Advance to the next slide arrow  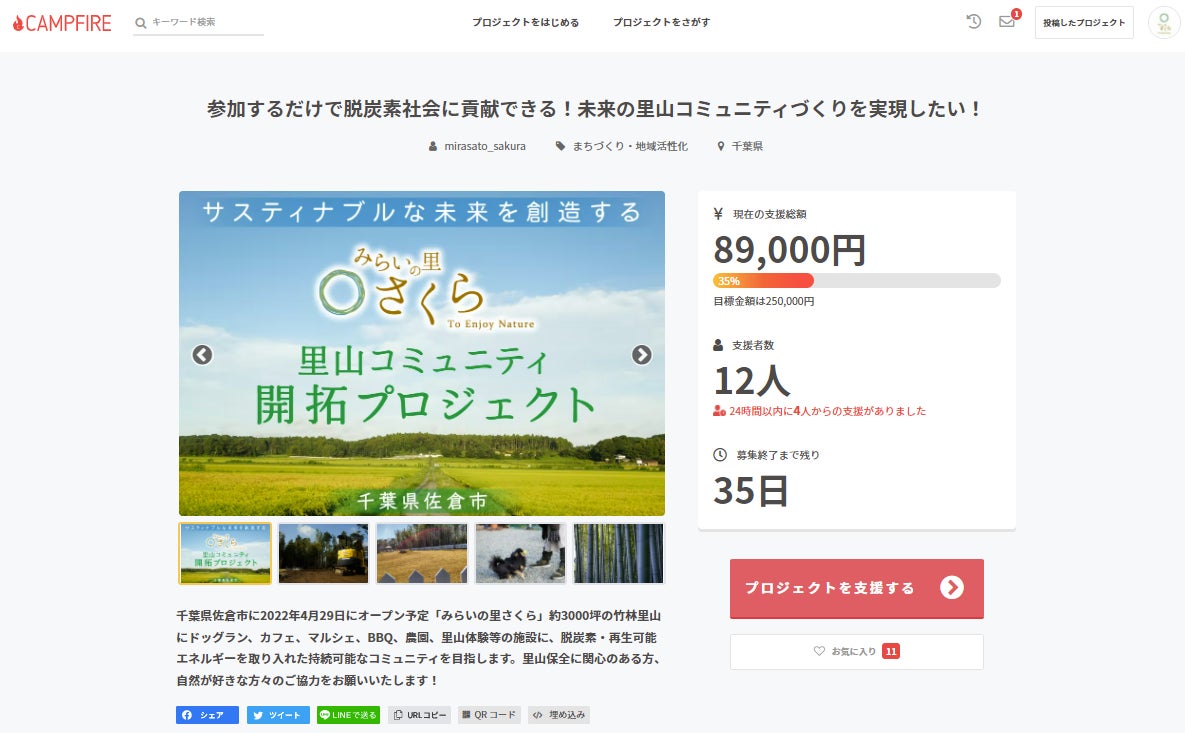[642, 355]
